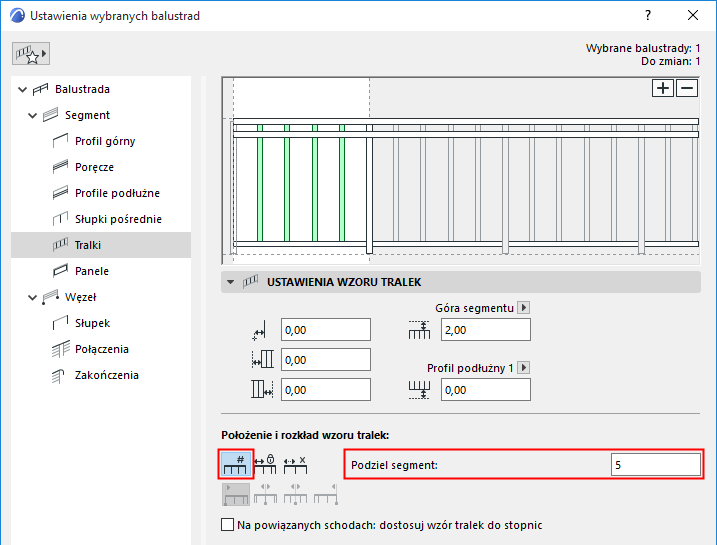The height and width of the screenshot is (545, 717).
Task: Select divide segment by number distribution mode
Action: (236, 465)
